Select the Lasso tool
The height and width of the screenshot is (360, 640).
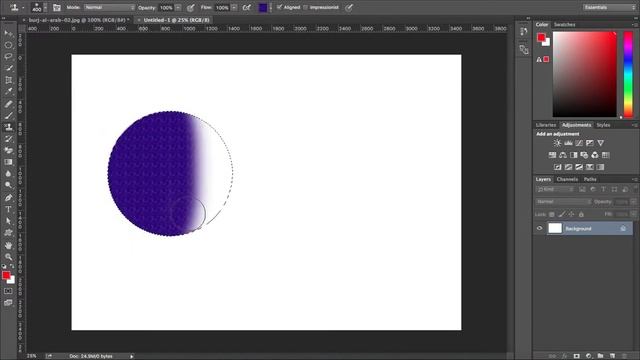click(8, 57)
